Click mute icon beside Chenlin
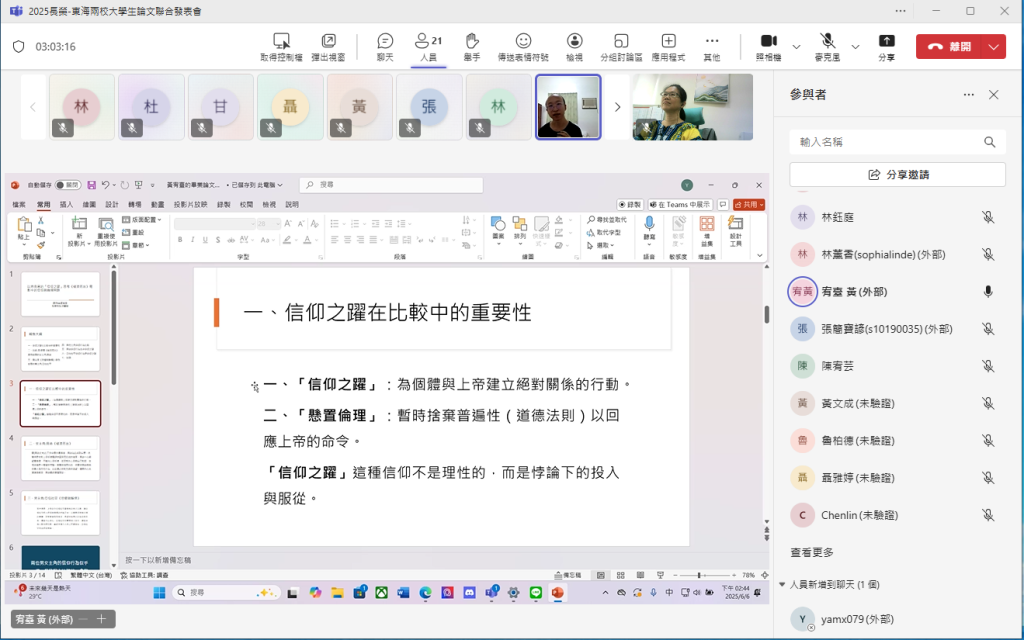 (x=988, y=515)
